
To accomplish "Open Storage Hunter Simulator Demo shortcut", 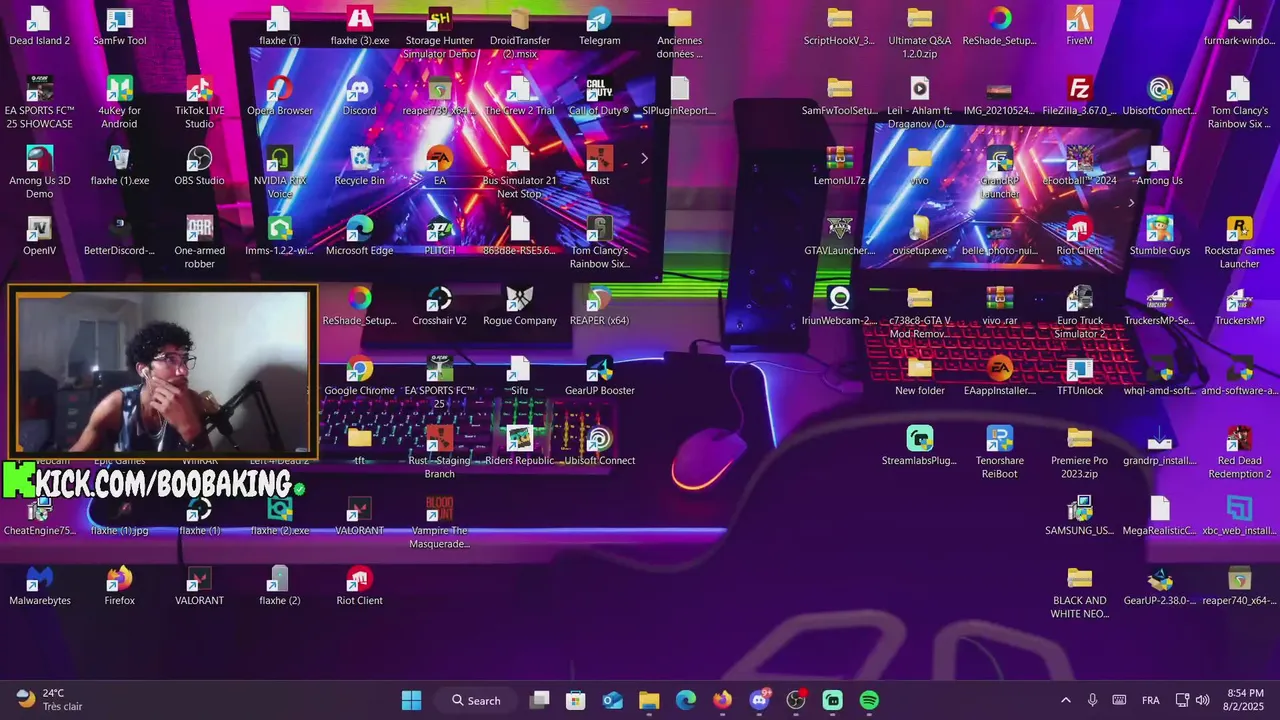I will (440, 33).
